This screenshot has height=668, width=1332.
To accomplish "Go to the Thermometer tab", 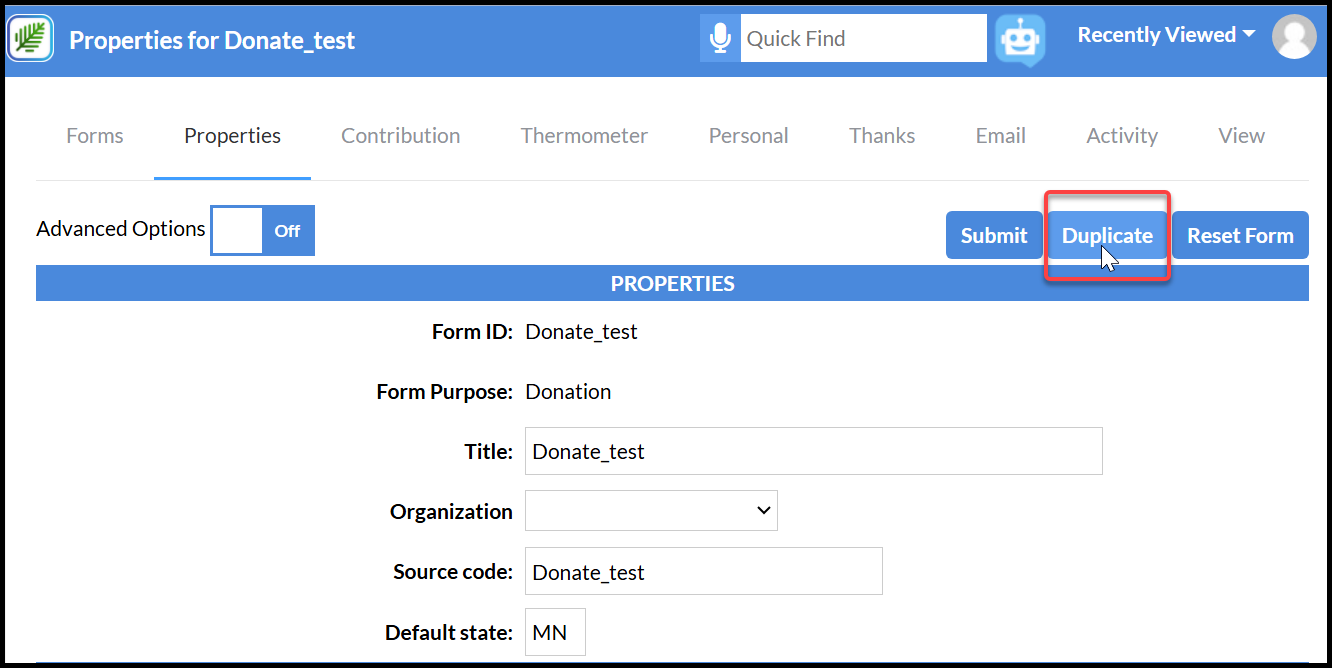I will tap(584, 135).
